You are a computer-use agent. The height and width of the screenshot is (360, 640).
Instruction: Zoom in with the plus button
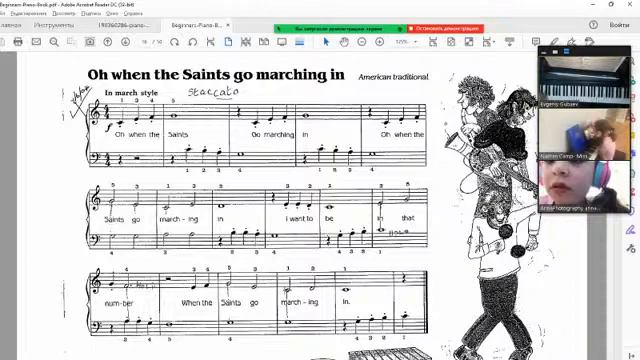click(380, 42)
